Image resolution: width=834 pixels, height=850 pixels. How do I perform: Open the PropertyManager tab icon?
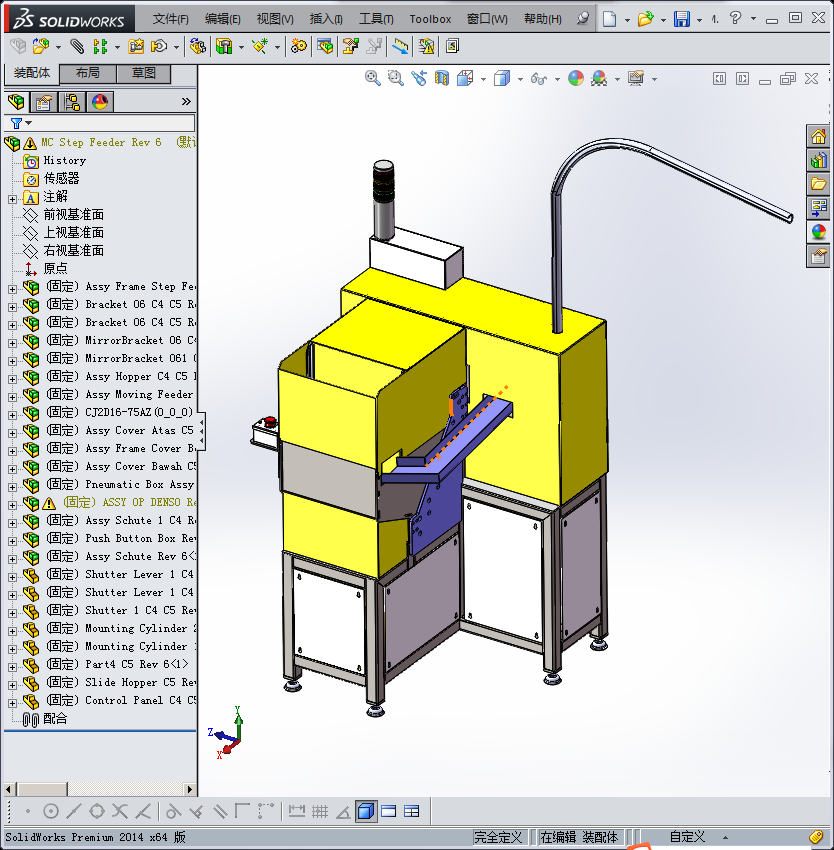pyautogui.click(x=44, y=101)
